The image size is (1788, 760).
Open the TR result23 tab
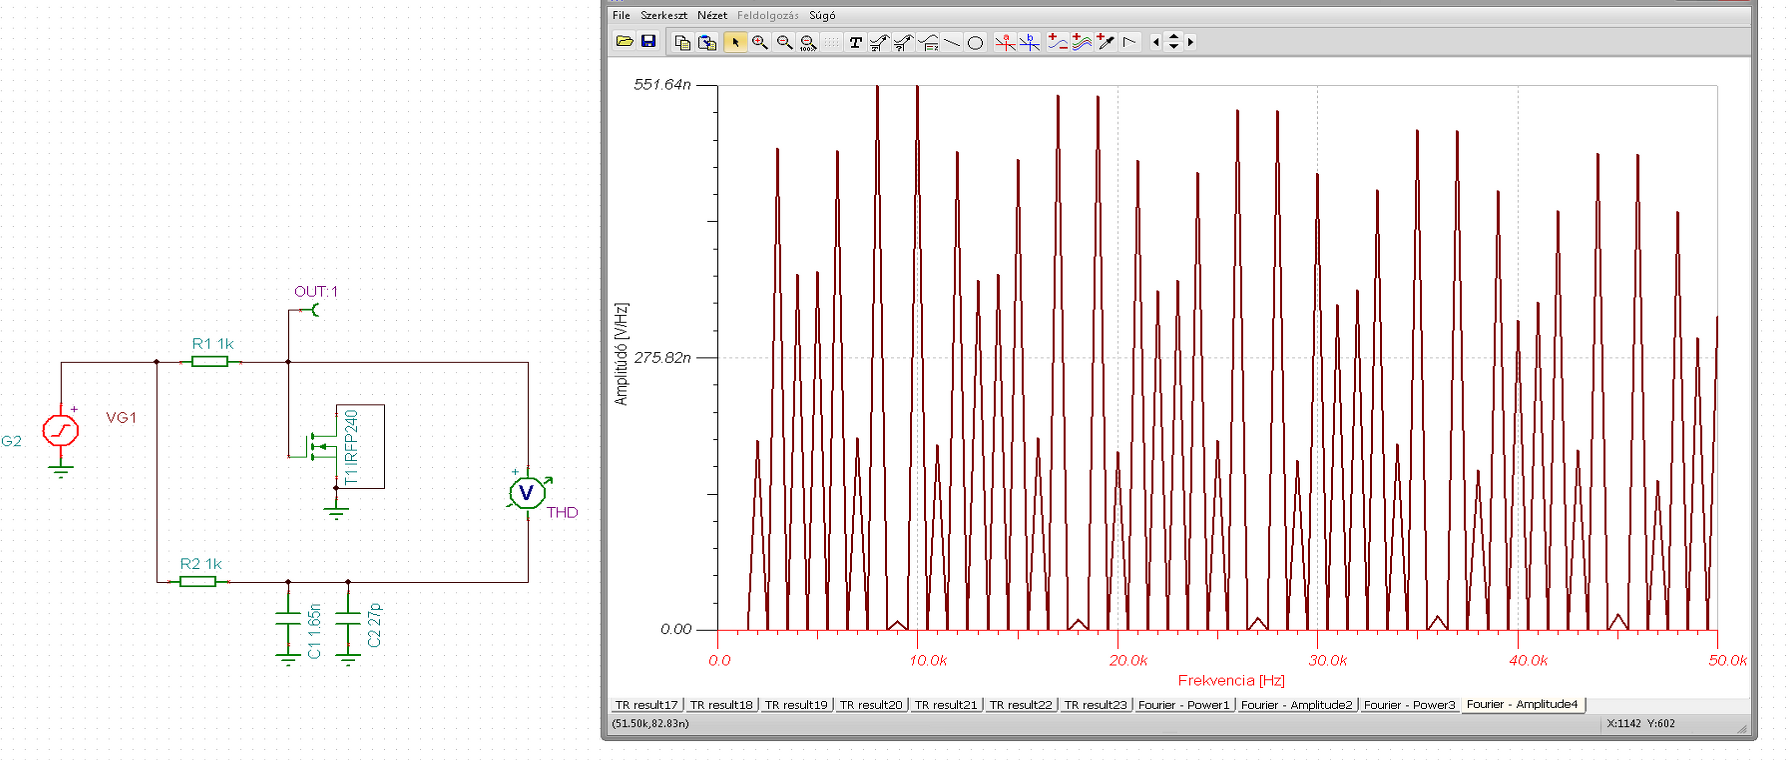point(1095,705)
